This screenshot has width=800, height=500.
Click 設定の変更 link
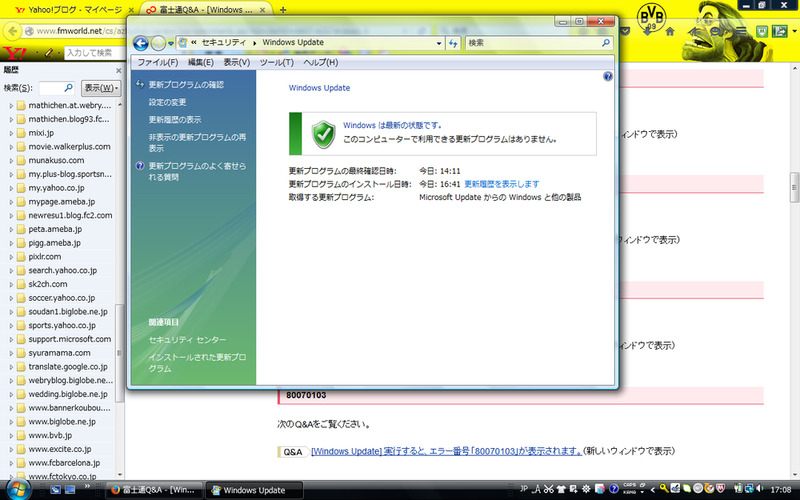click(x=167, y=102)
